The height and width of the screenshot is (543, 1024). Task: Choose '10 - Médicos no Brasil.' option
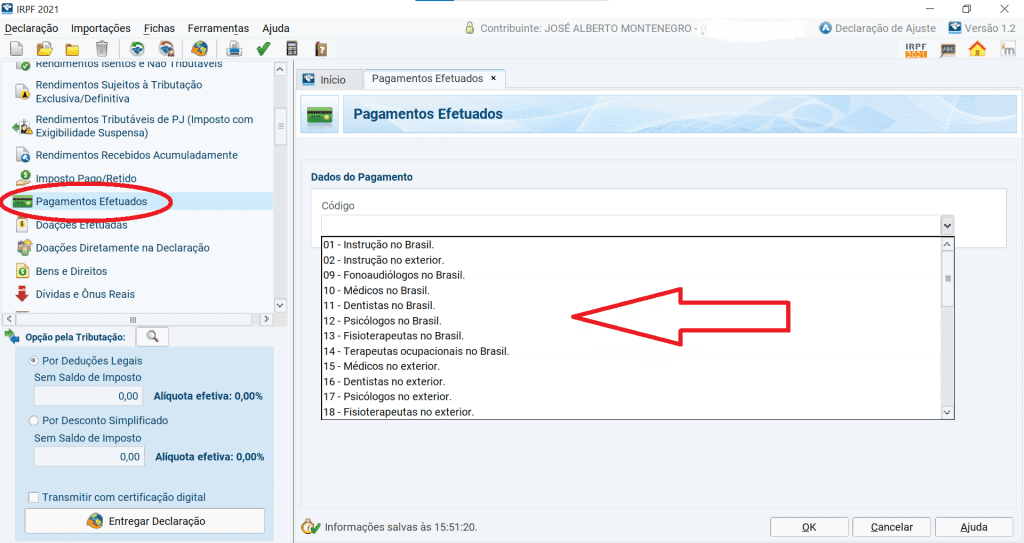(x=631, y=290)
